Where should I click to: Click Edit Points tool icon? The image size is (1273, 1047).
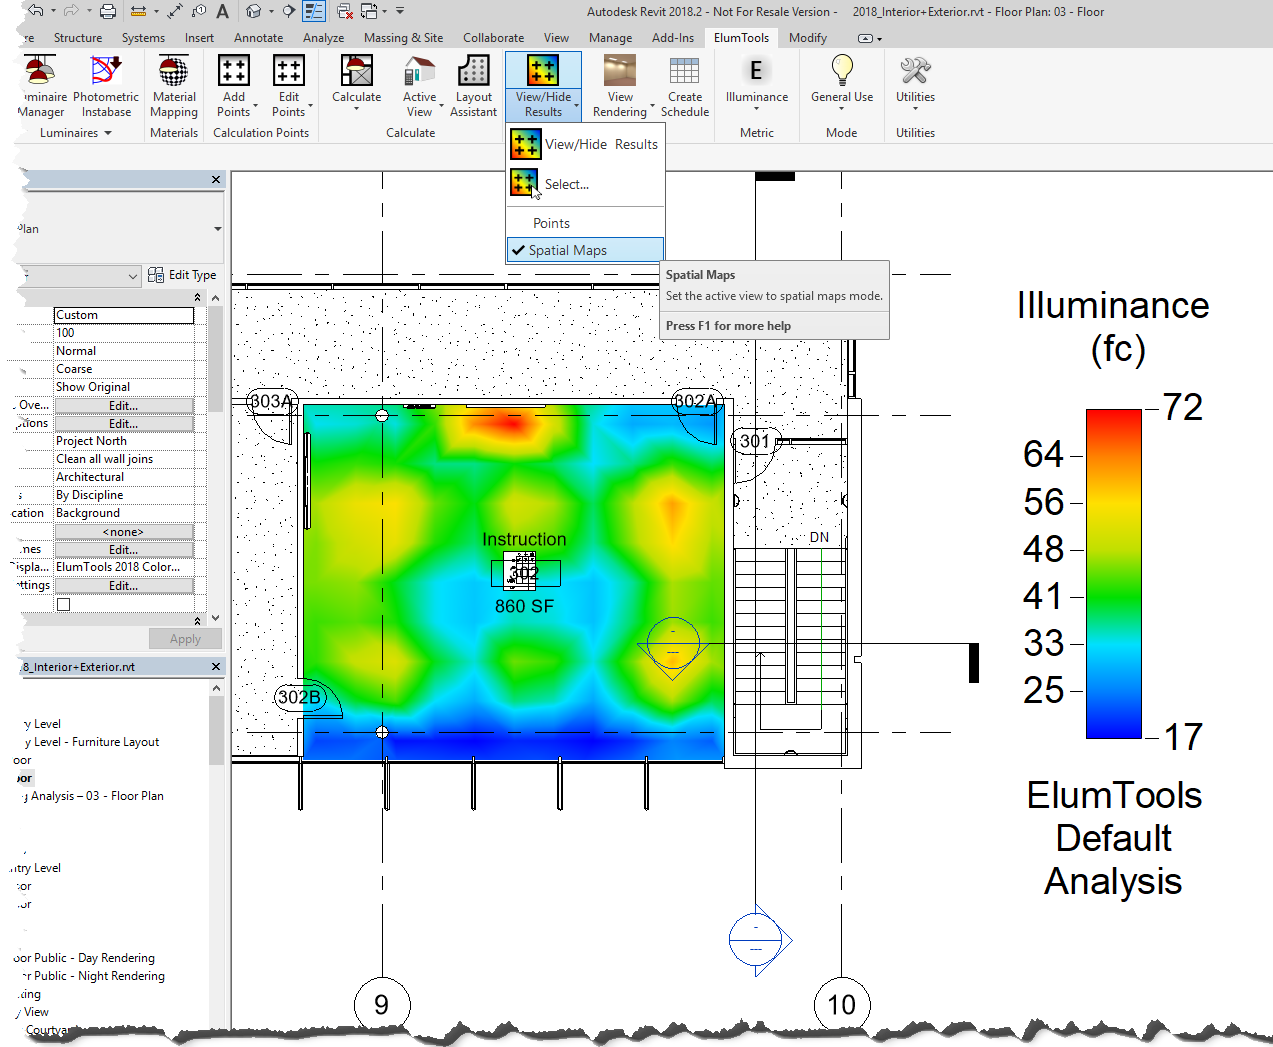point(288,71)
